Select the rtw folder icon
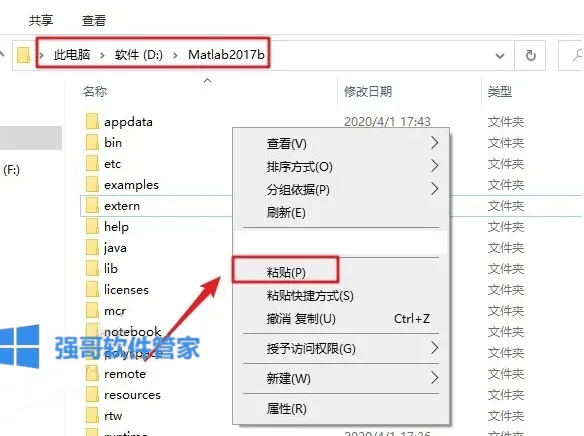 point(92,416)
